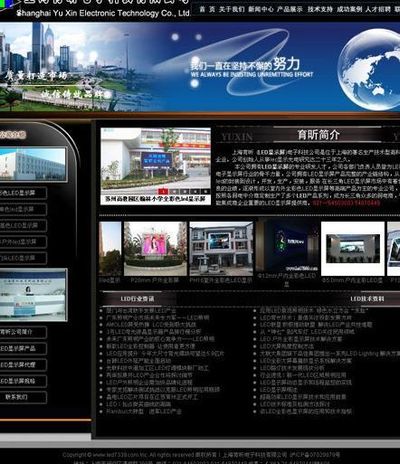Viewport: 400px width, 464px height.
Task: Open sidebar reception desk photo
Action: point(33,295)
